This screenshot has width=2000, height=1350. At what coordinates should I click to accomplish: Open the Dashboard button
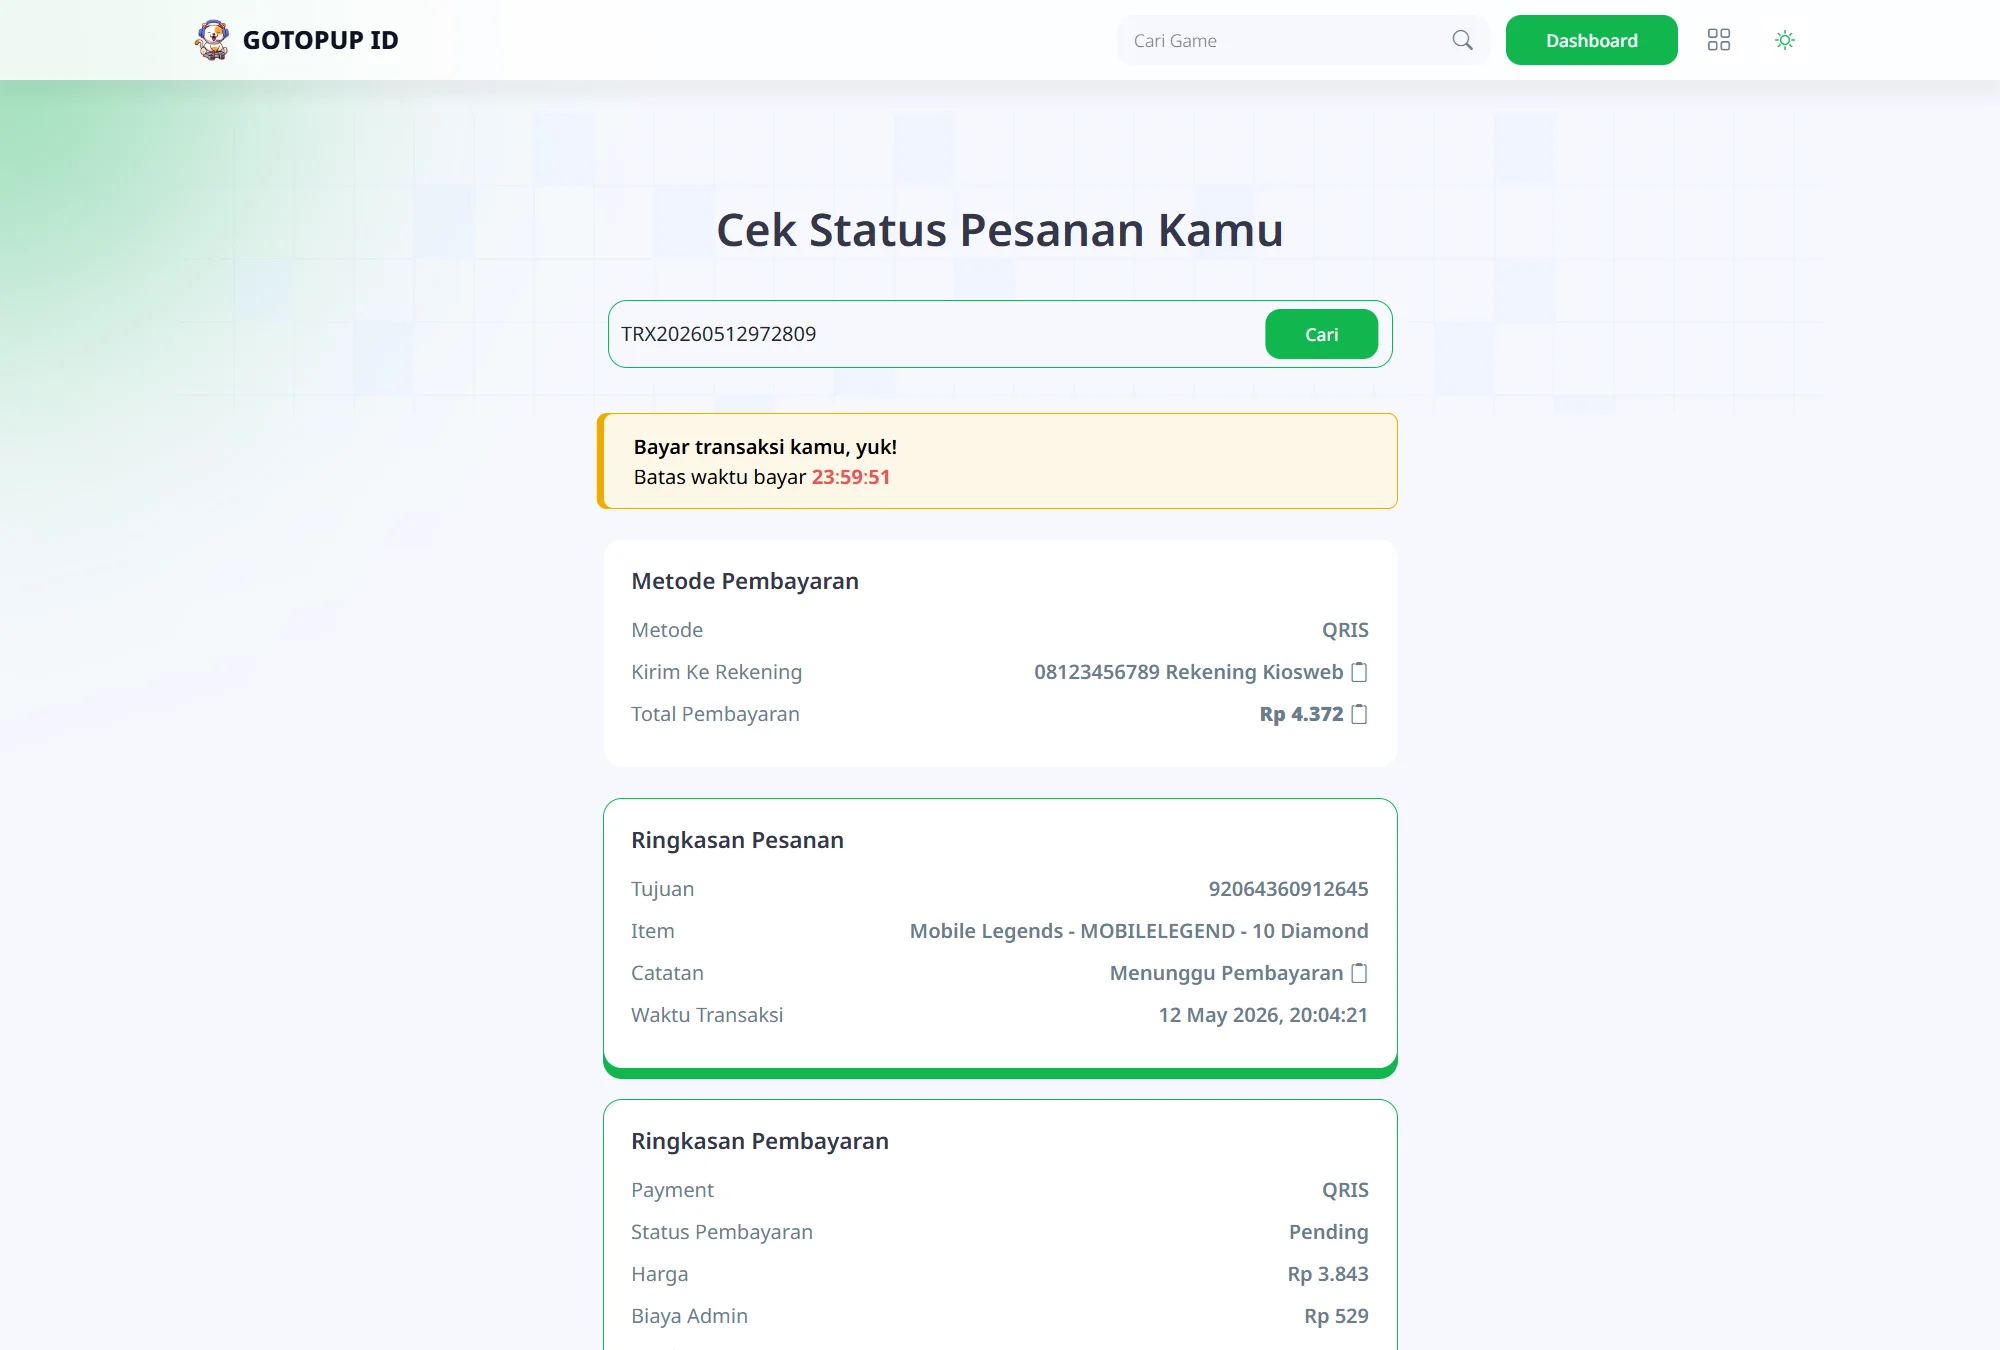(x=1591, y=40)
